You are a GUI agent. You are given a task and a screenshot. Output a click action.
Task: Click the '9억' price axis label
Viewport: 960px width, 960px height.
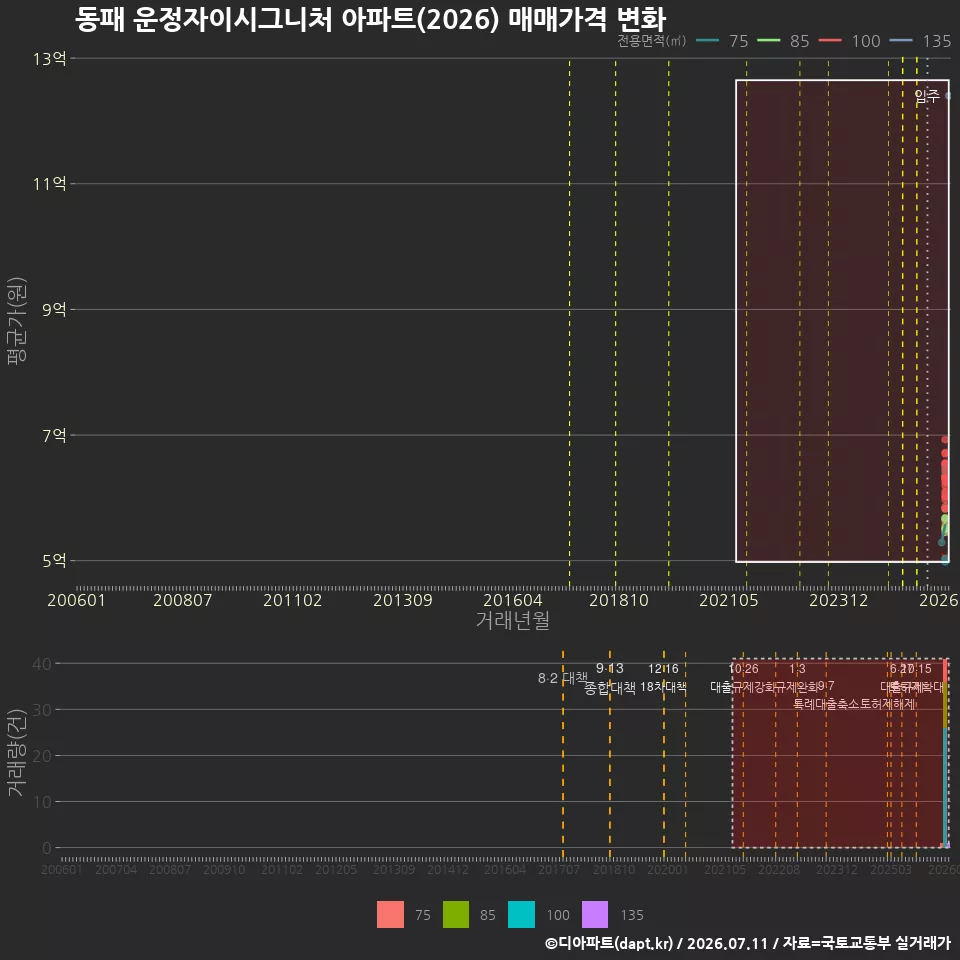click(x=54, y=309)
